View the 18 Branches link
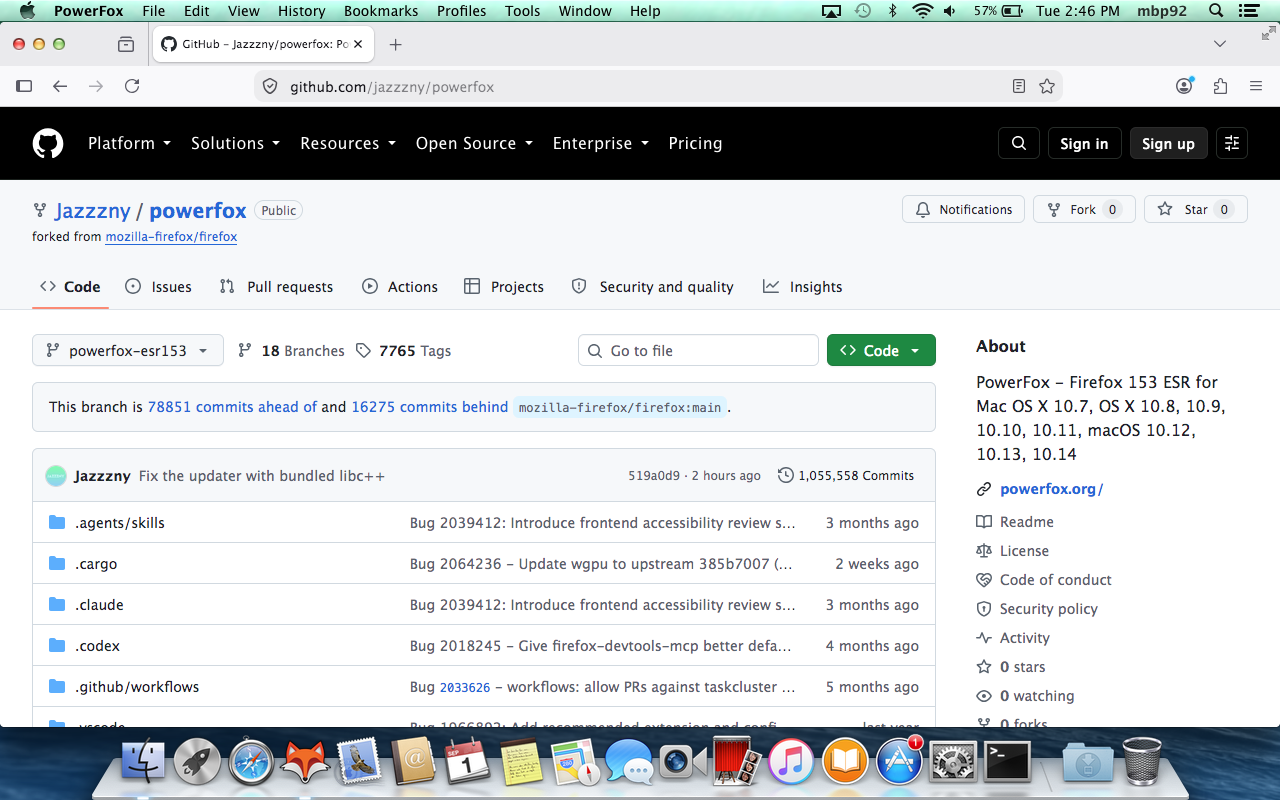This screenshot has height=800, width=1280. [x=291, y=351]
